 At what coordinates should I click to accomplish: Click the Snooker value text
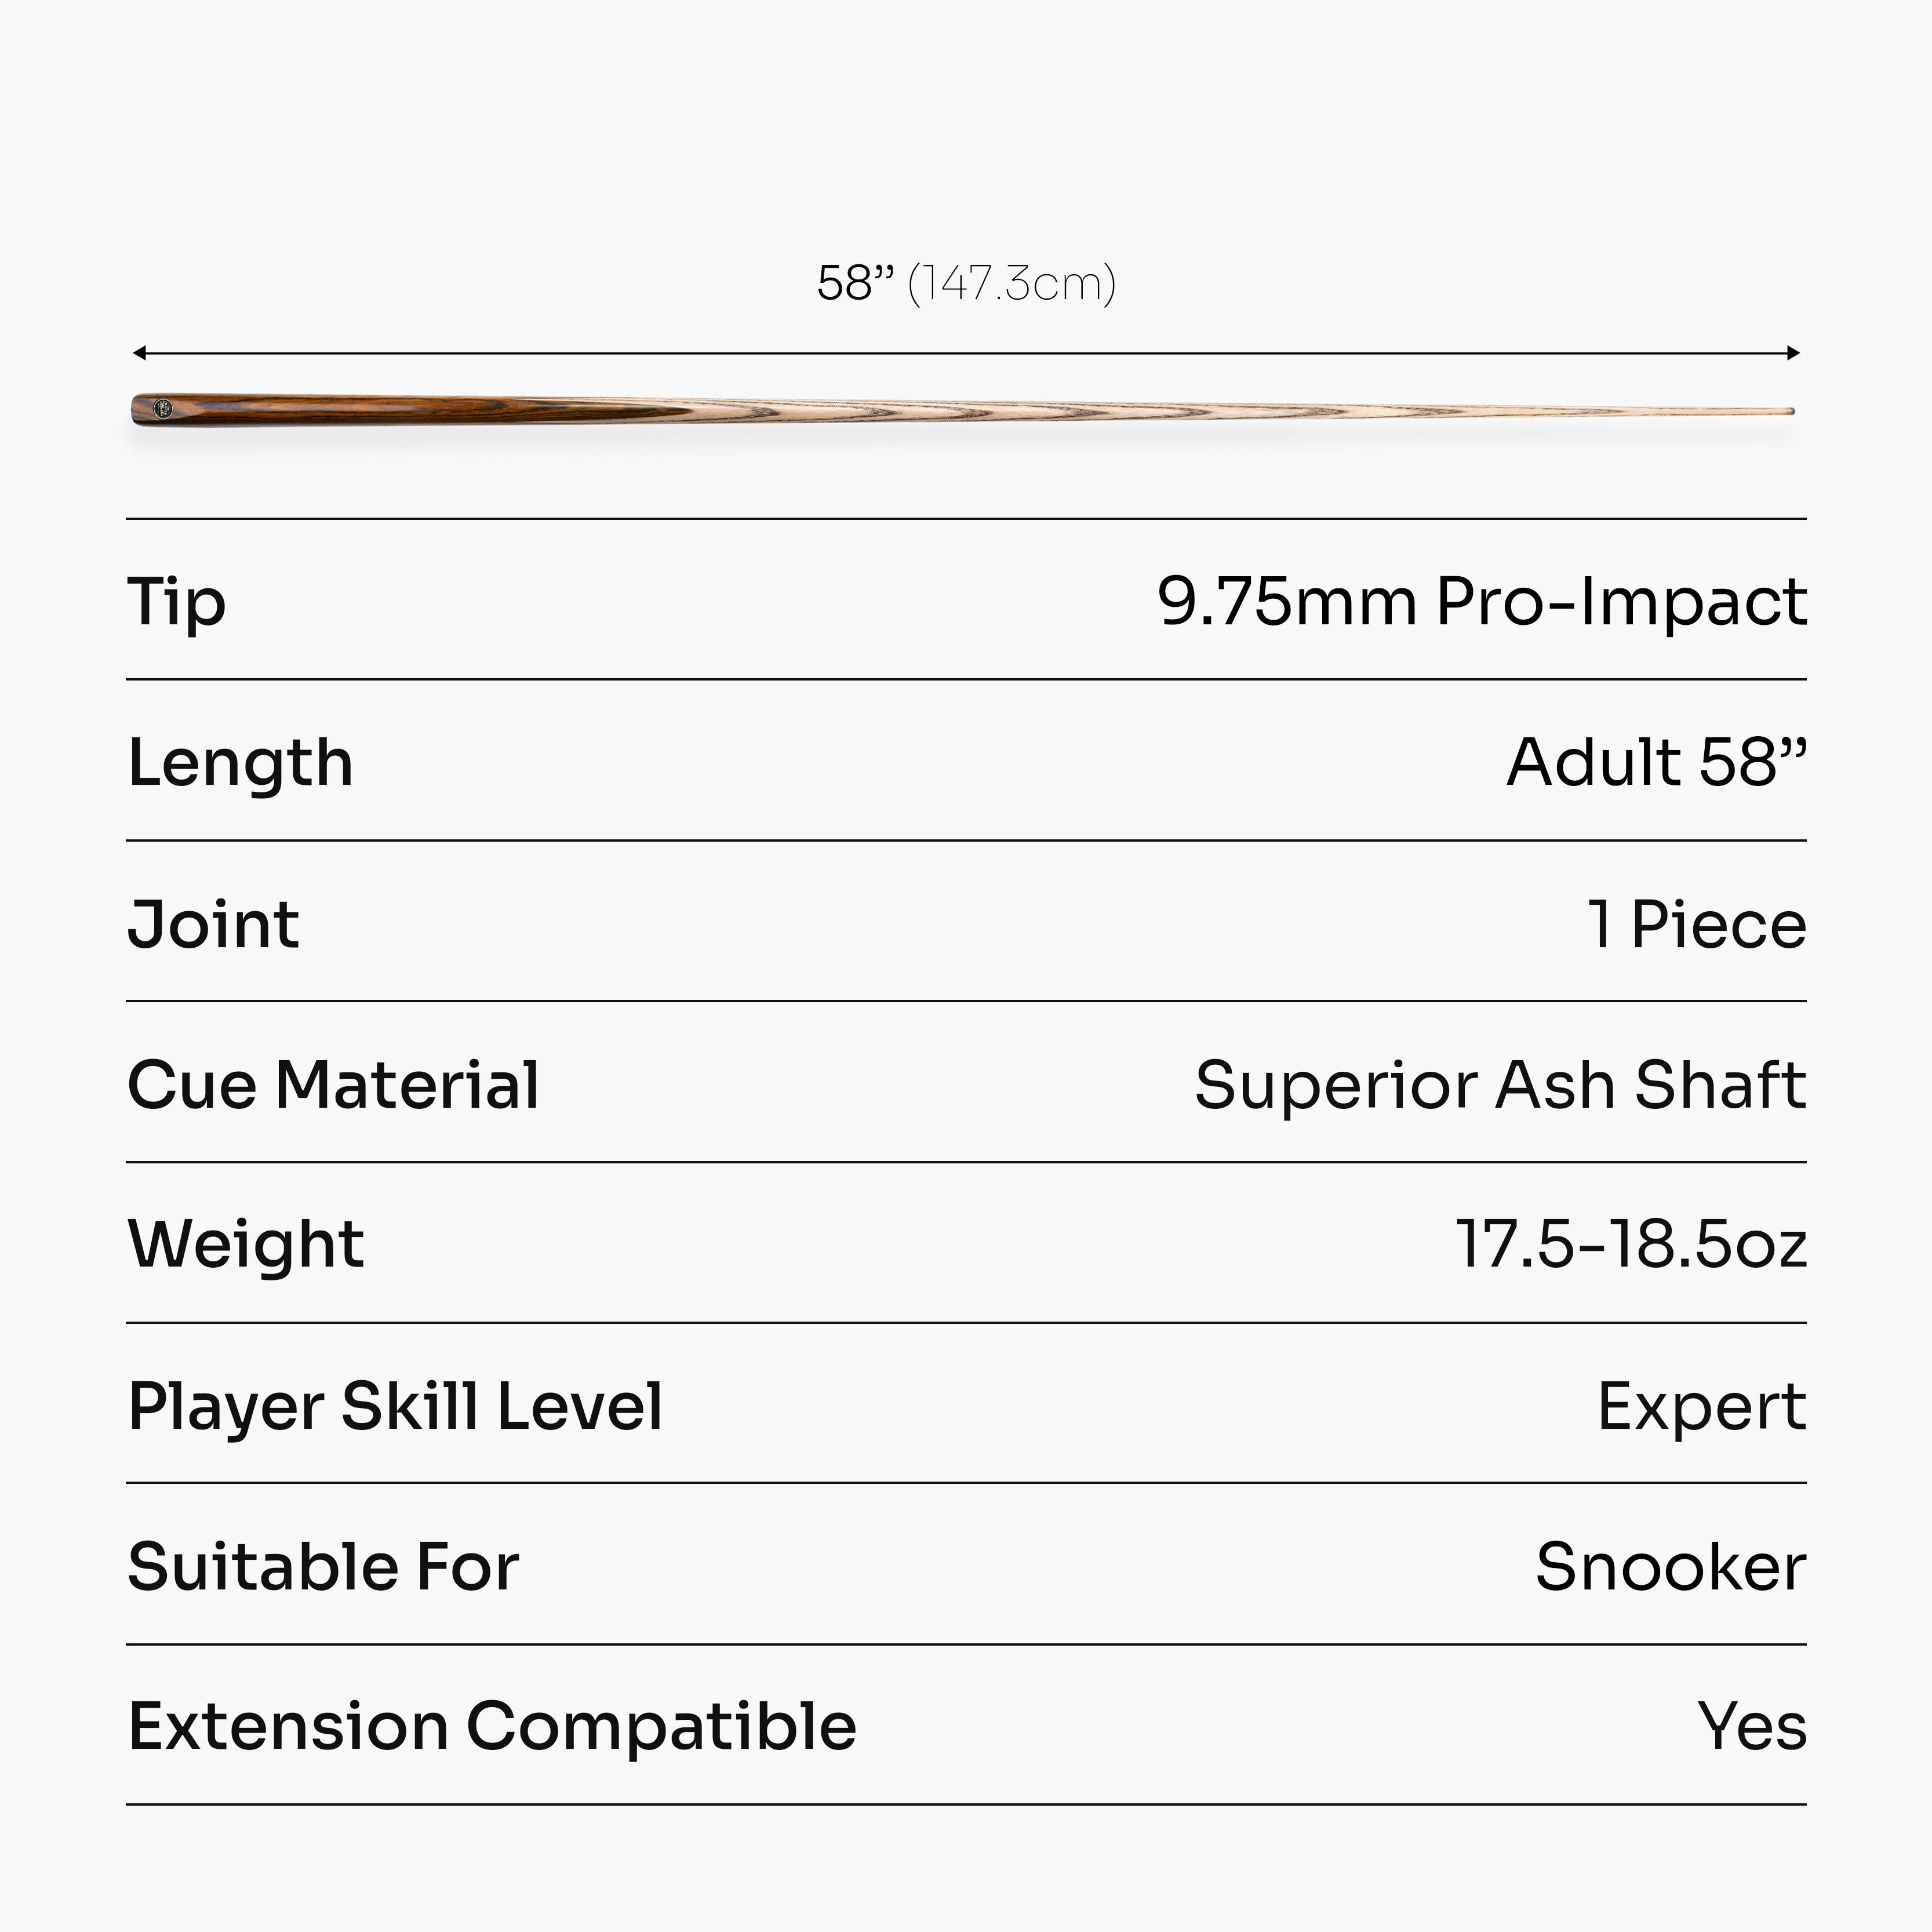click(x=1671, y=1567)
